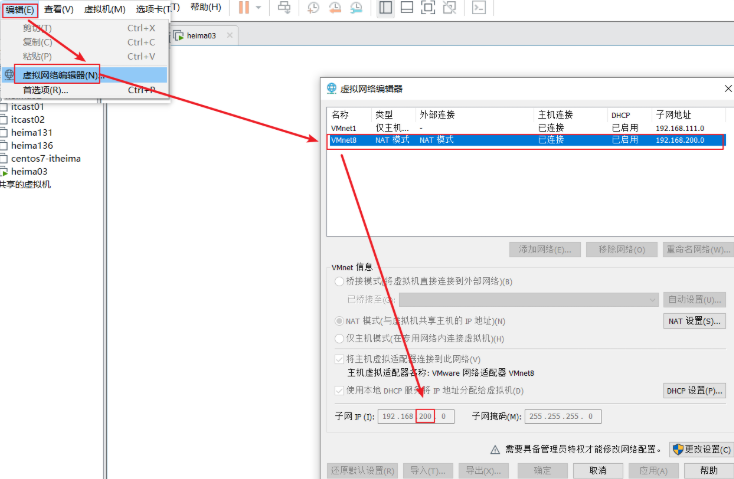Image resolution: width=734 pixels, height=479 pixels.
Task: Click the 子网 IP input field
Action: point(416,416)
